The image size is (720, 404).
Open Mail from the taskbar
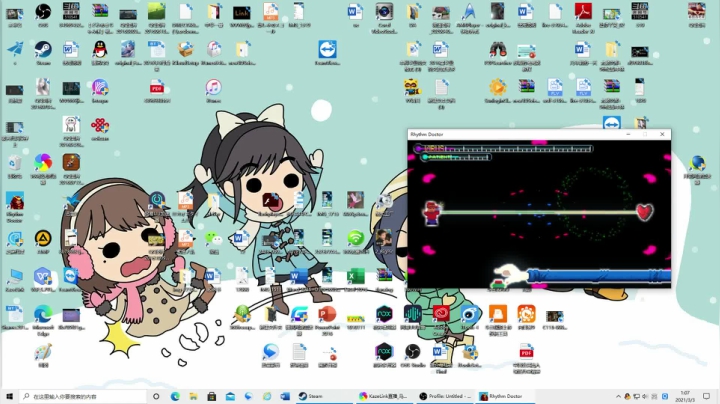pos(230,396)
